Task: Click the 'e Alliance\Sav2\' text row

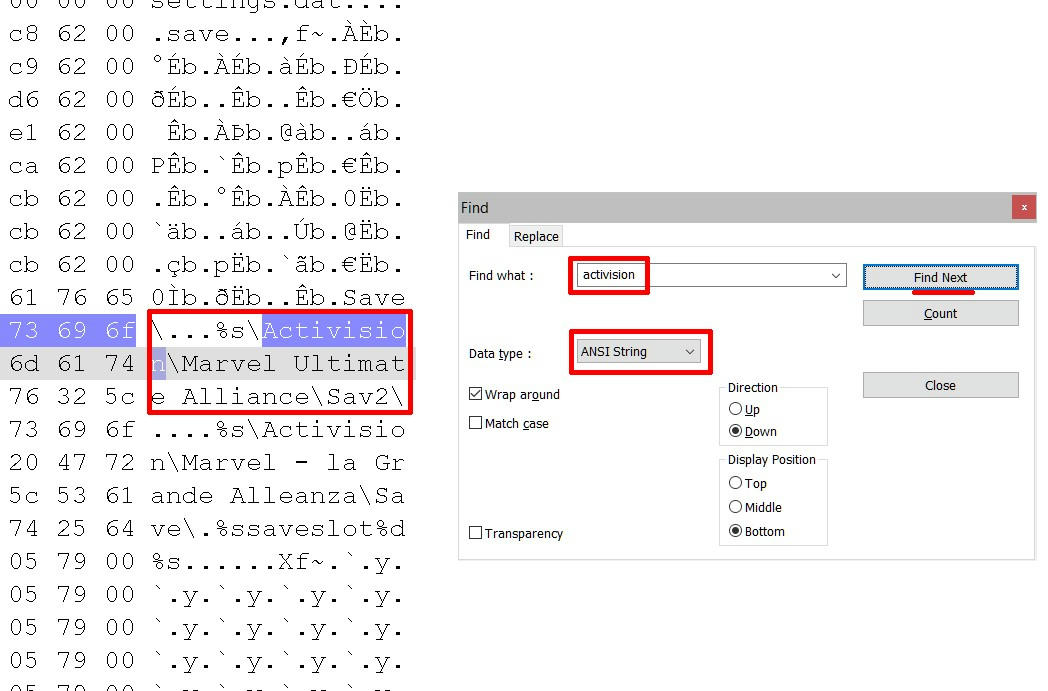Action: 277,396
